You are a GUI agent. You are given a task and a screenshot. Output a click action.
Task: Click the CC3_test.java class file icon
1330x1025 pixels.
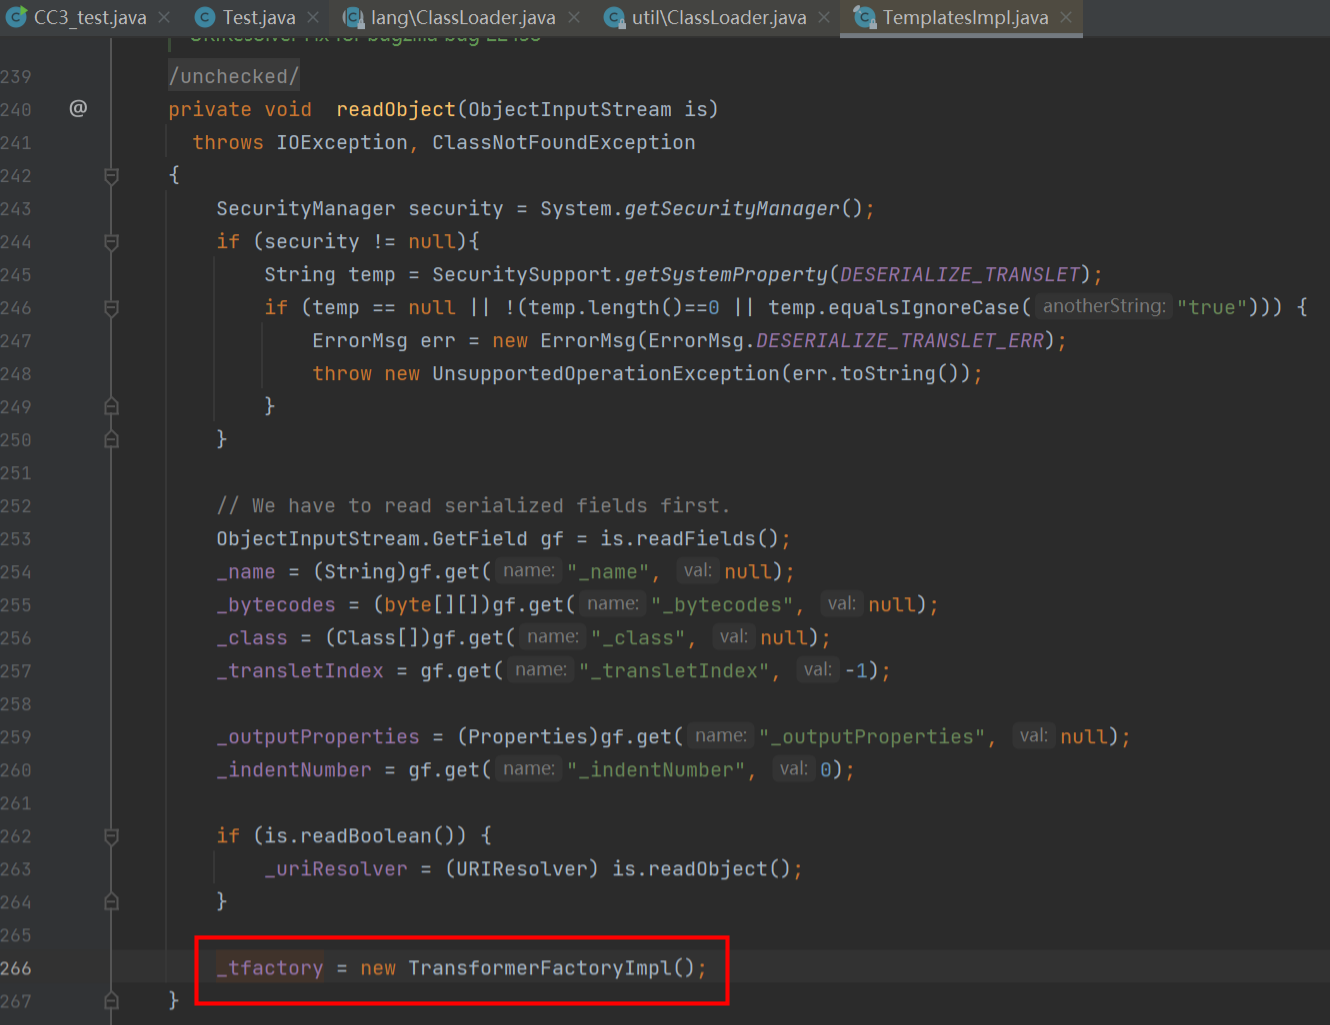(16, 17)
